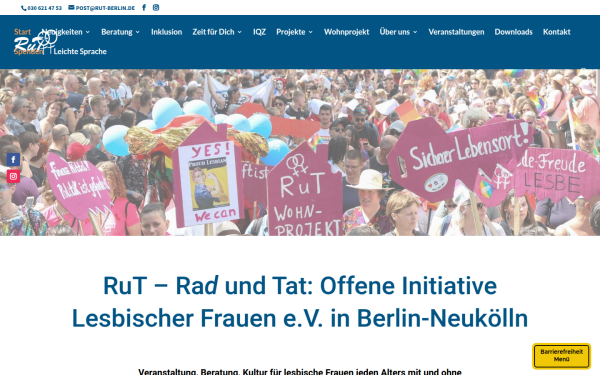Open the Leichte Sprache page

(80, 51)
